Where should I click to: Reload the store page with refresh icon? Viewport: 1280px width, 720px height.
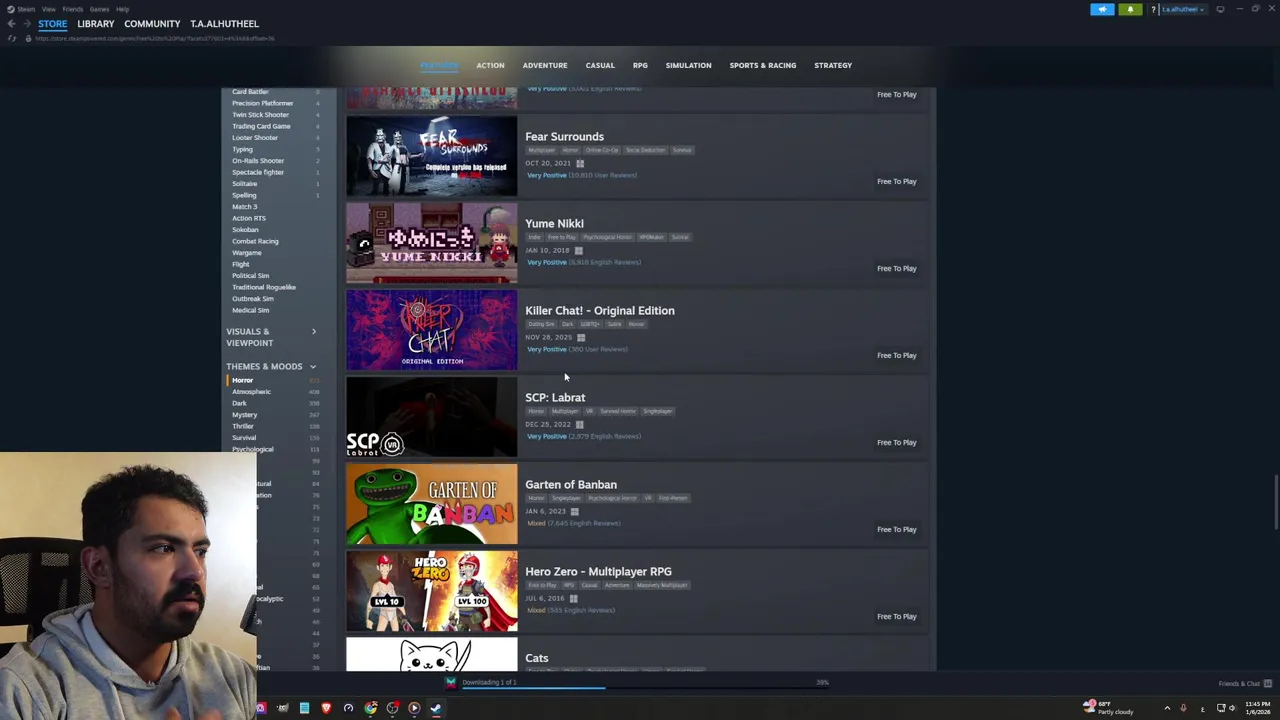click(x=13, y=38)
